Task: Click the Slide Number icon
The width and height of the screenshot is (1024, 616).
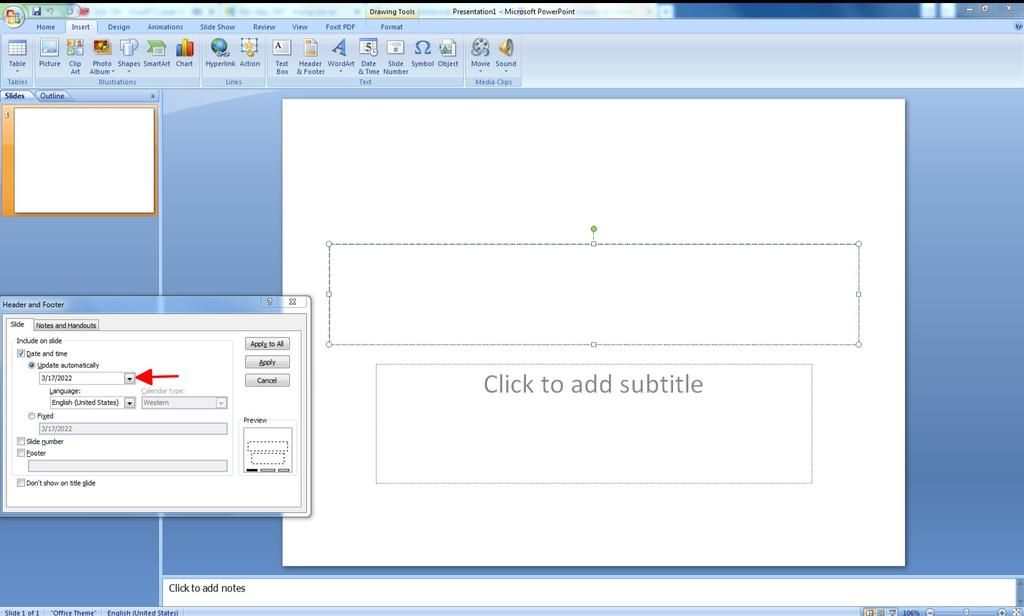Action: click(x=396, y=48)
